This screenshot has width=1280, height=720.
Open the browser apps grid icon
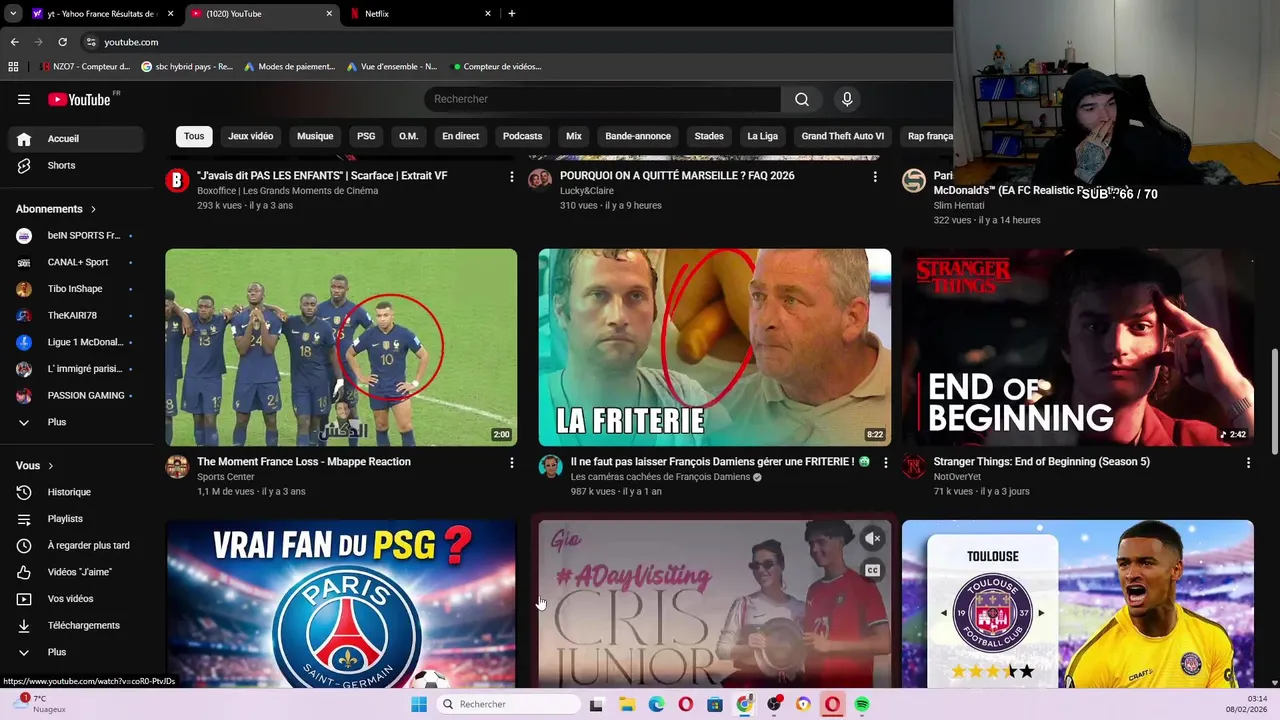point(13,67)
